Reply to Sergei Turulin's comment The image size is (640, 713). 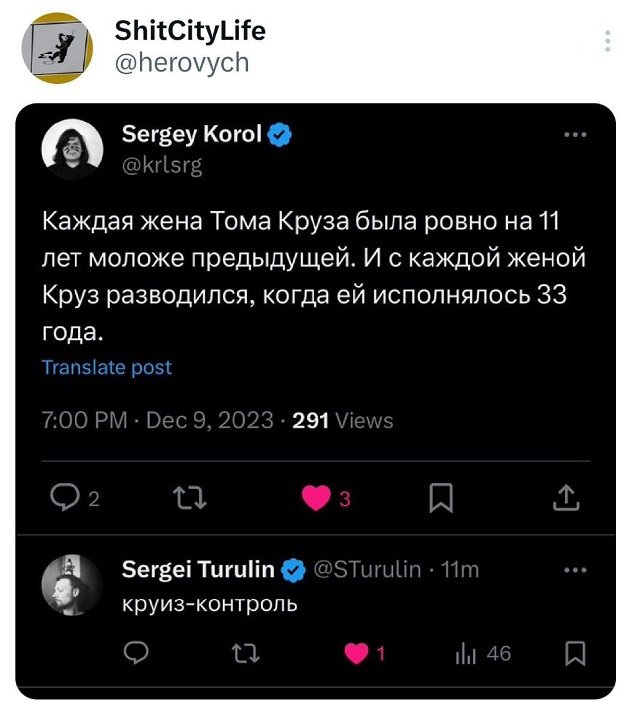[x=138, y=654]
